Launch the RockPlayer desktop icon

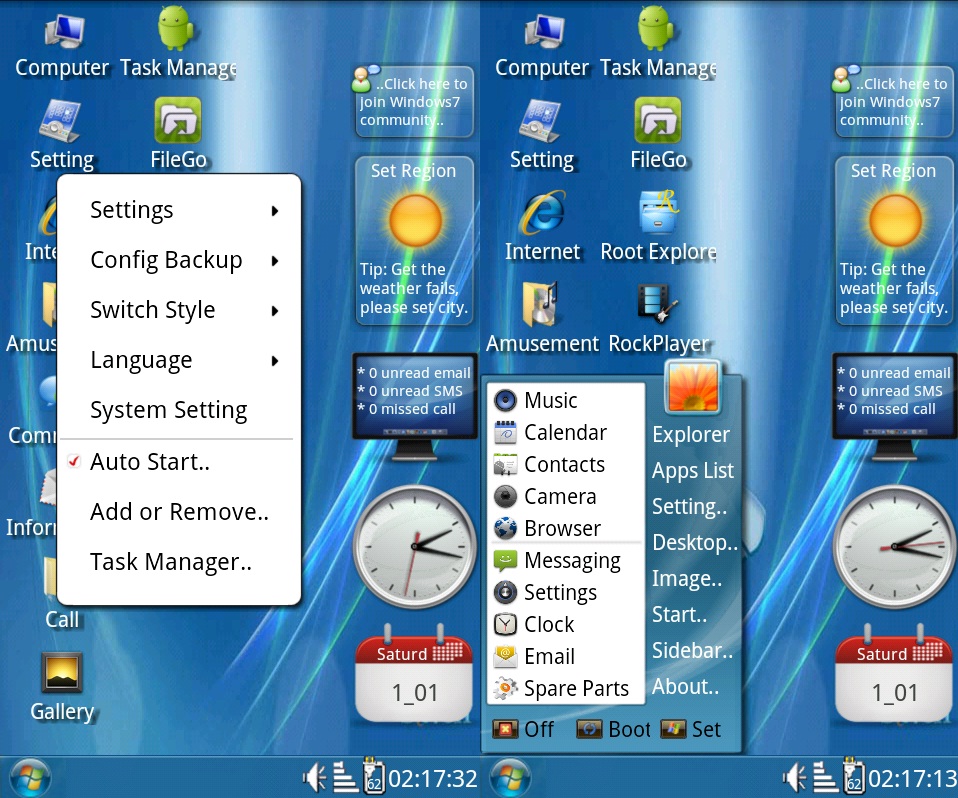click(x=657, y=304)
